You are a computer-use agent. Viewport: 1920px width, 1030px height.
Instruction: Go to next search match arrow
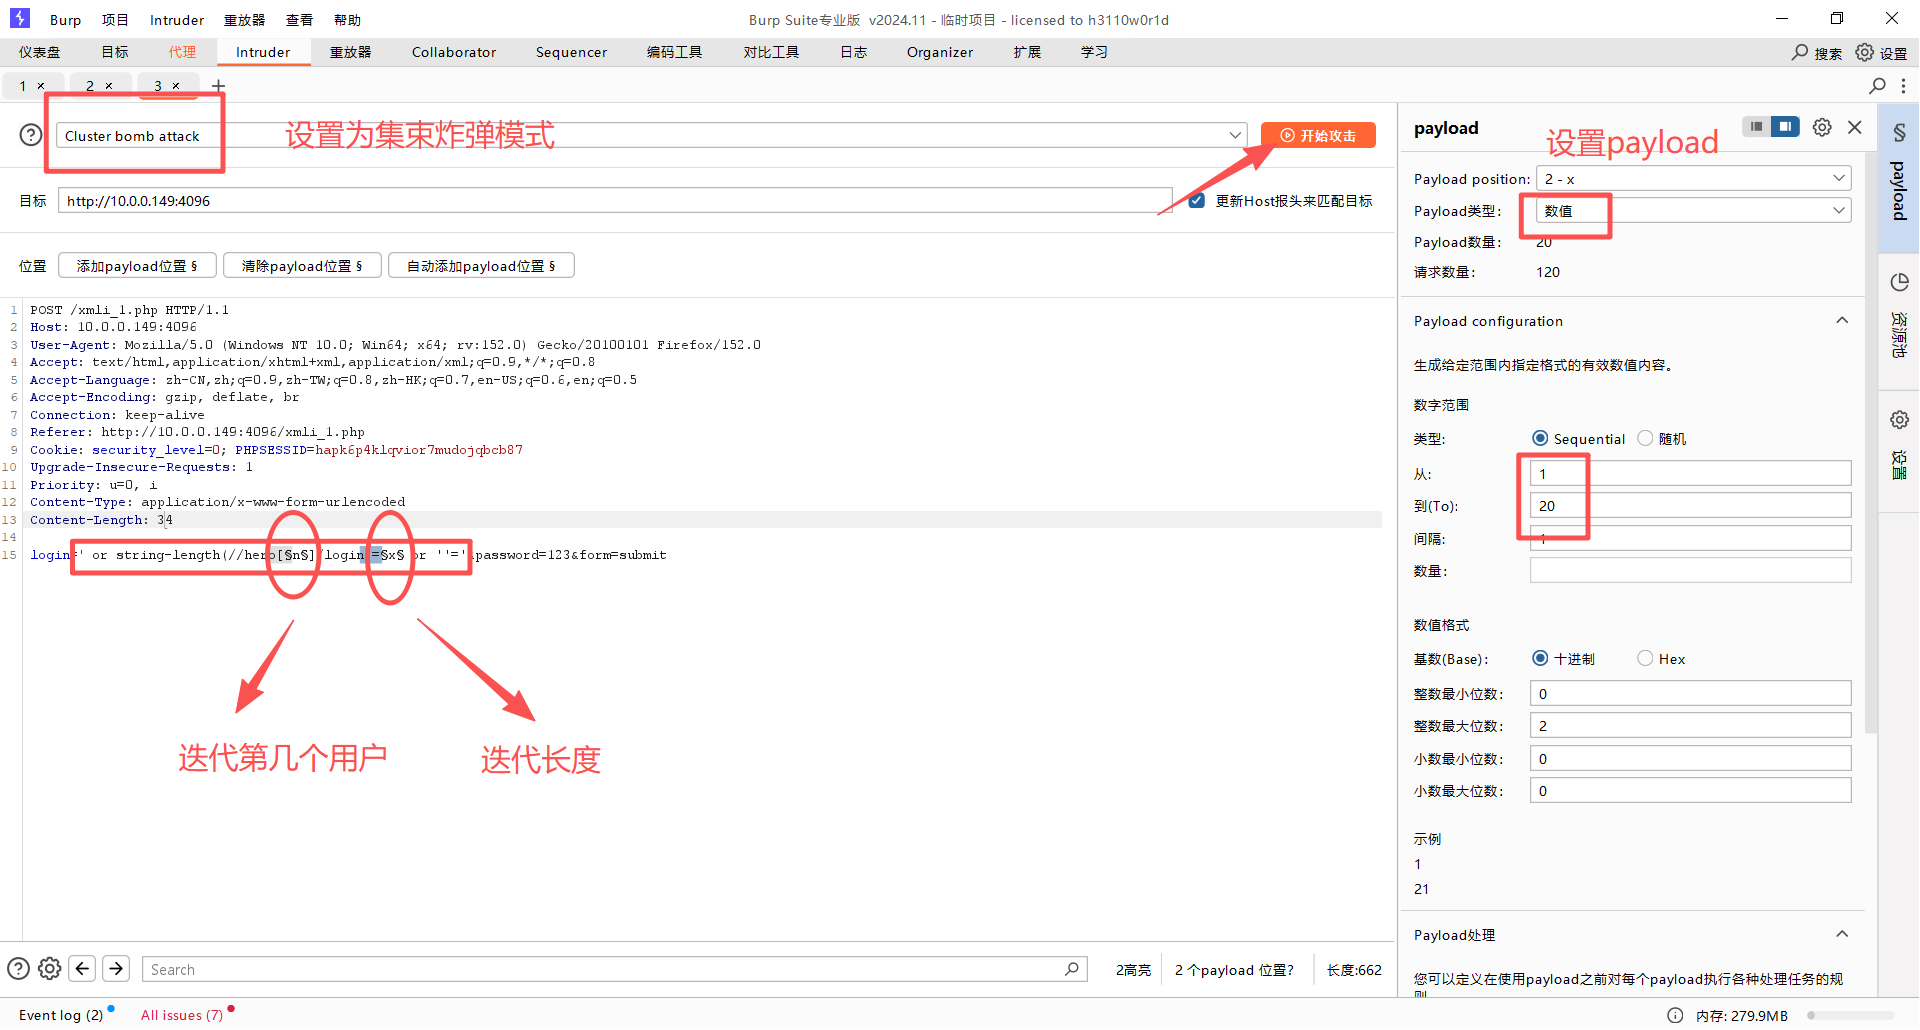(116, 968)
